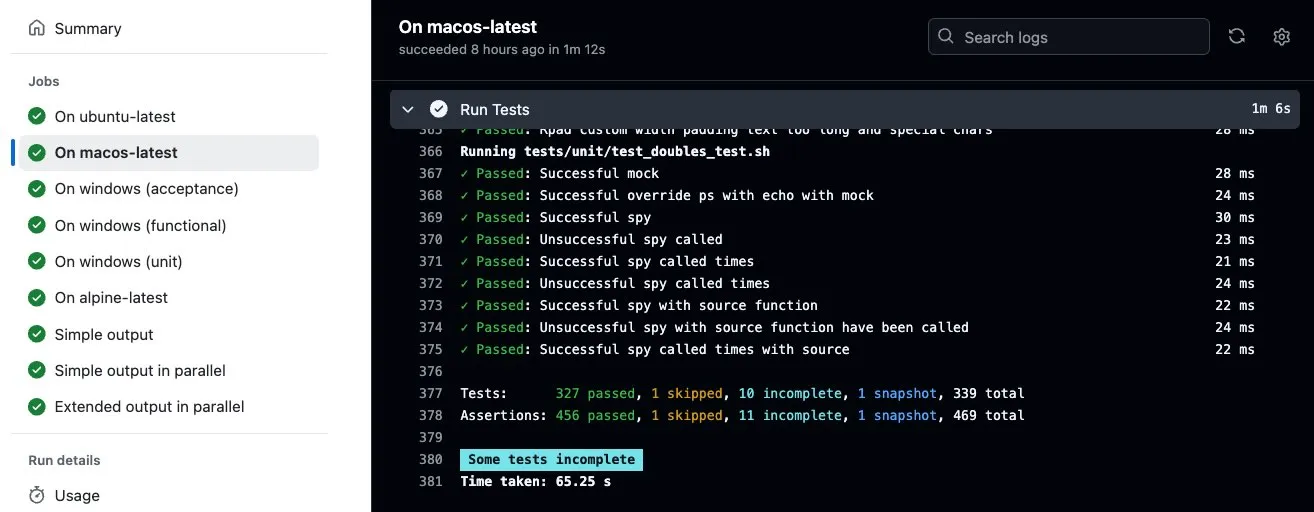1314x512 pixels.
Task: Open Extended output in parallel job
Action: (x=169, y=407)
